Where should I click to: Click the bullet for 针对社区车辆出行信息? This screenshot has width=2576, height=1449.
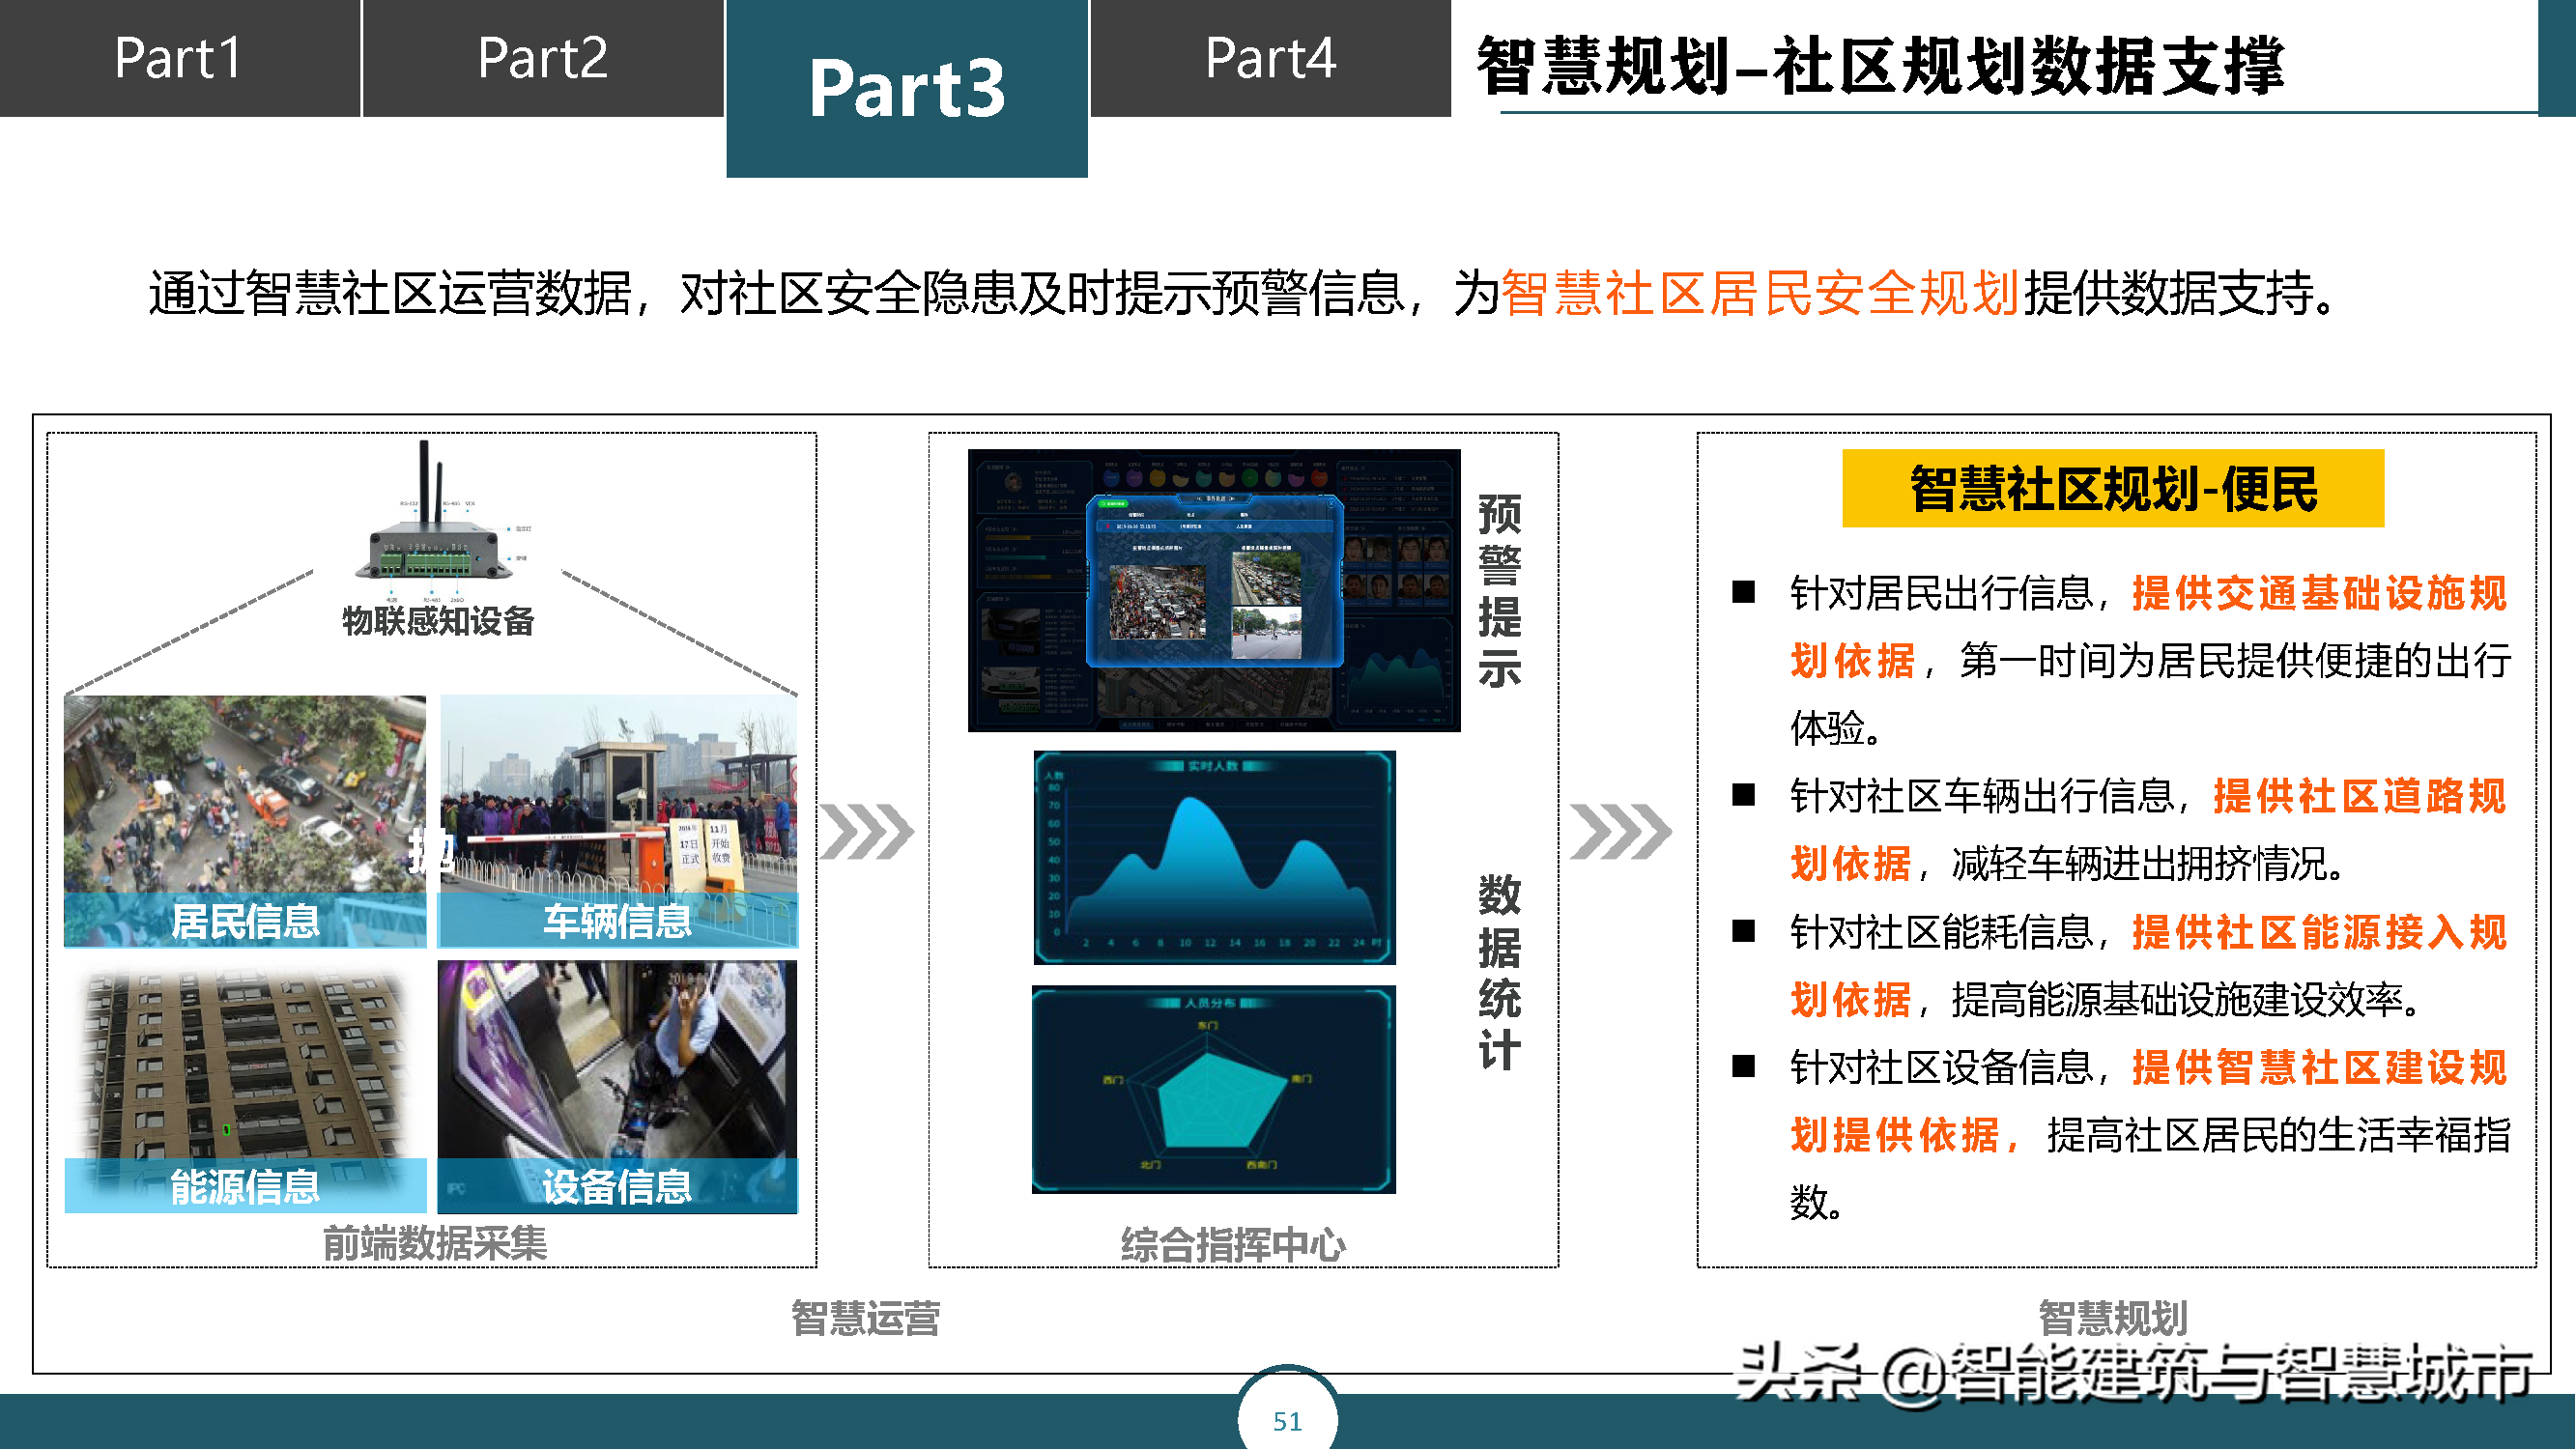click(1744, 795)
